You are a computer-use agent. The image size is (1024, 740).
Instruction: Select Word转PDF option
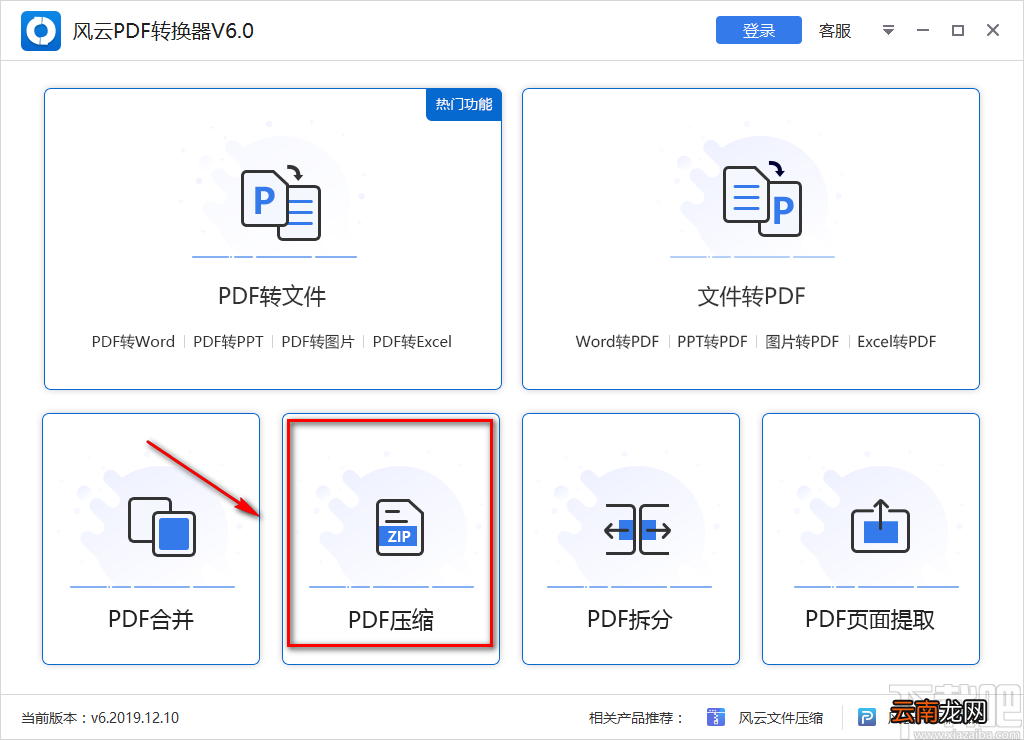pos(617,342)
